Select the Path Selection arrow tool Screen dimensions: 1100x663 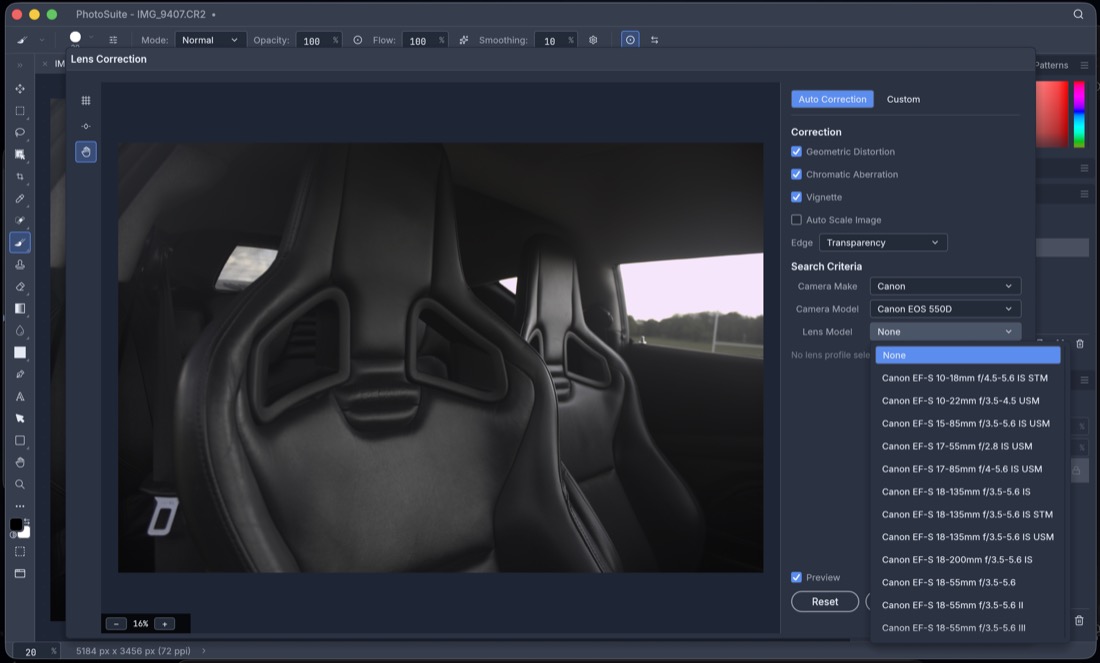(20, 418)
